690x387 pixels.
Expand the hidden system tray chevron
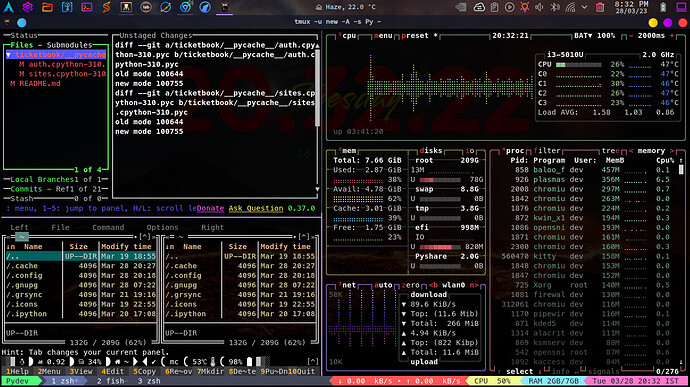tap(584, 7)
